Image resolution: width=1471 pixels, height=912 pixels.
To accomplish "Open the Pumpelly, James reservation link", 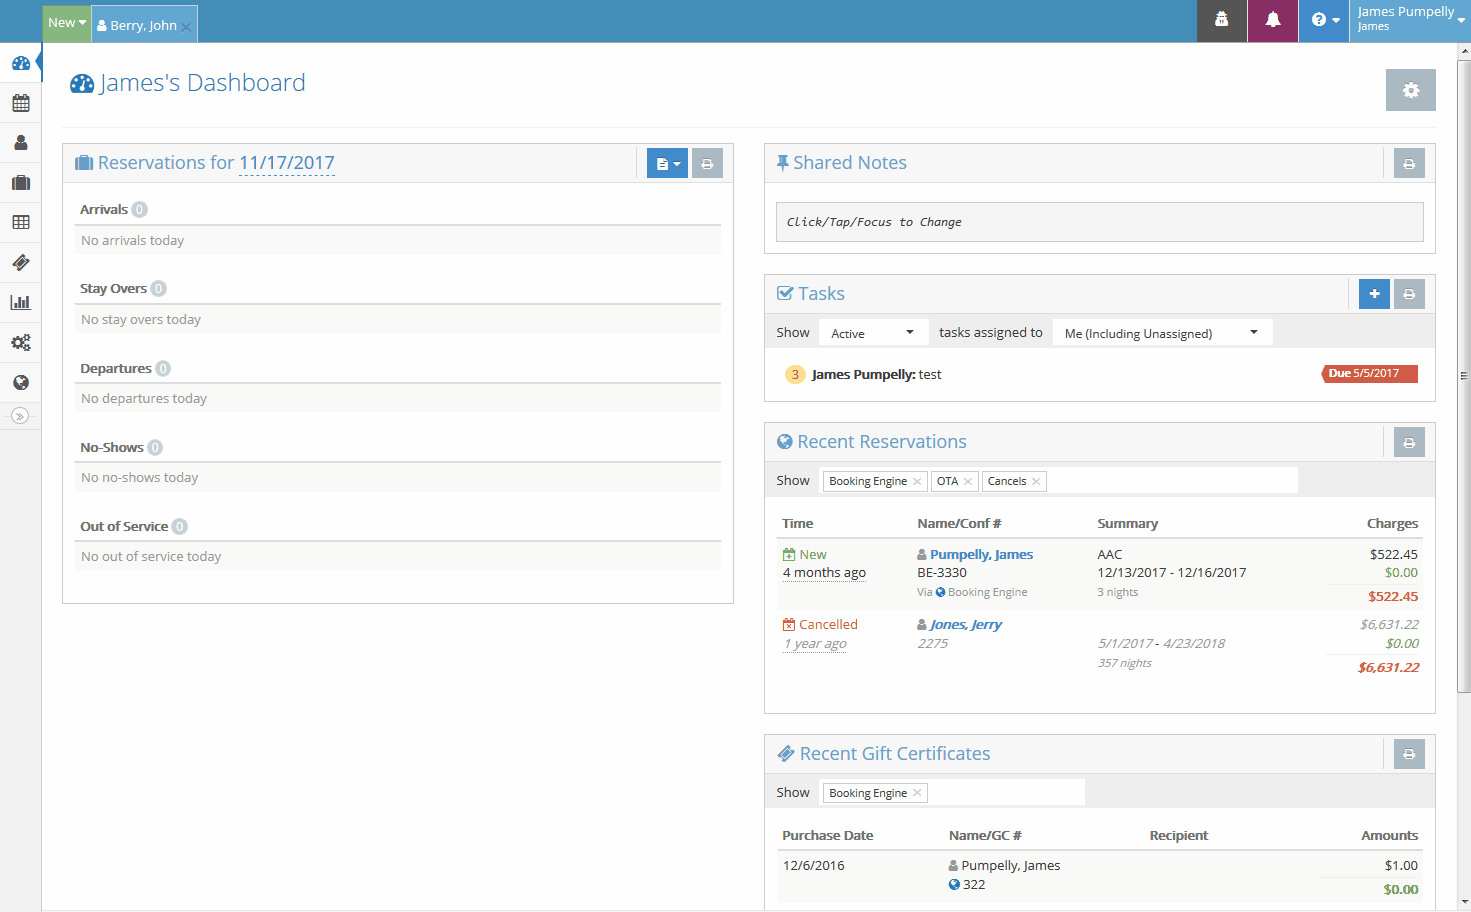I will 980,555.
